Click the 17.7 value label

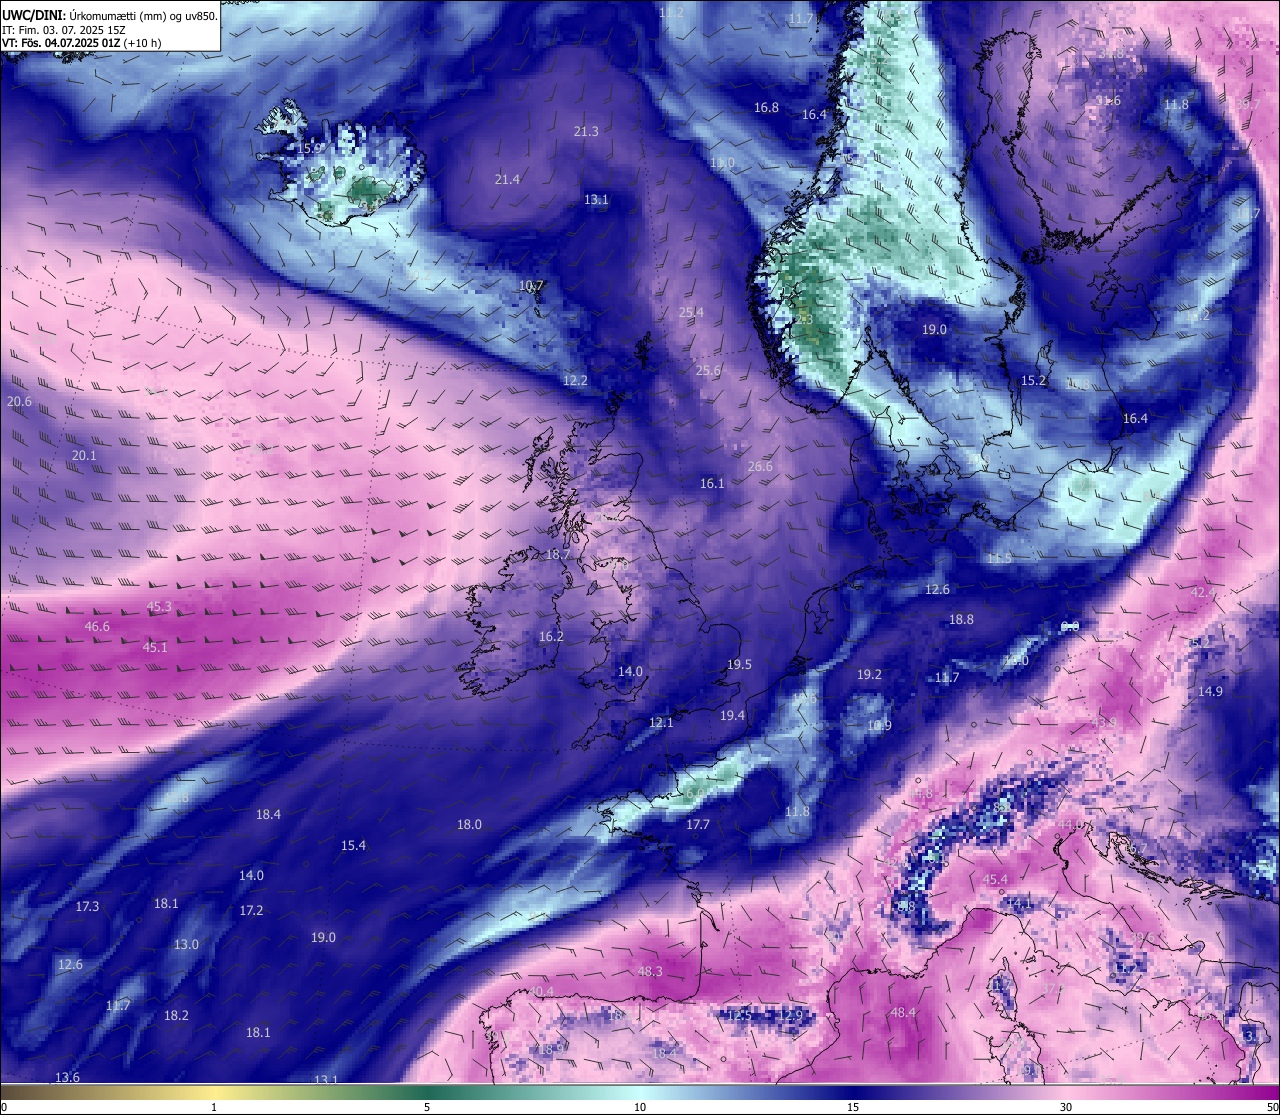pyautogui.click(x=698, y=825)
